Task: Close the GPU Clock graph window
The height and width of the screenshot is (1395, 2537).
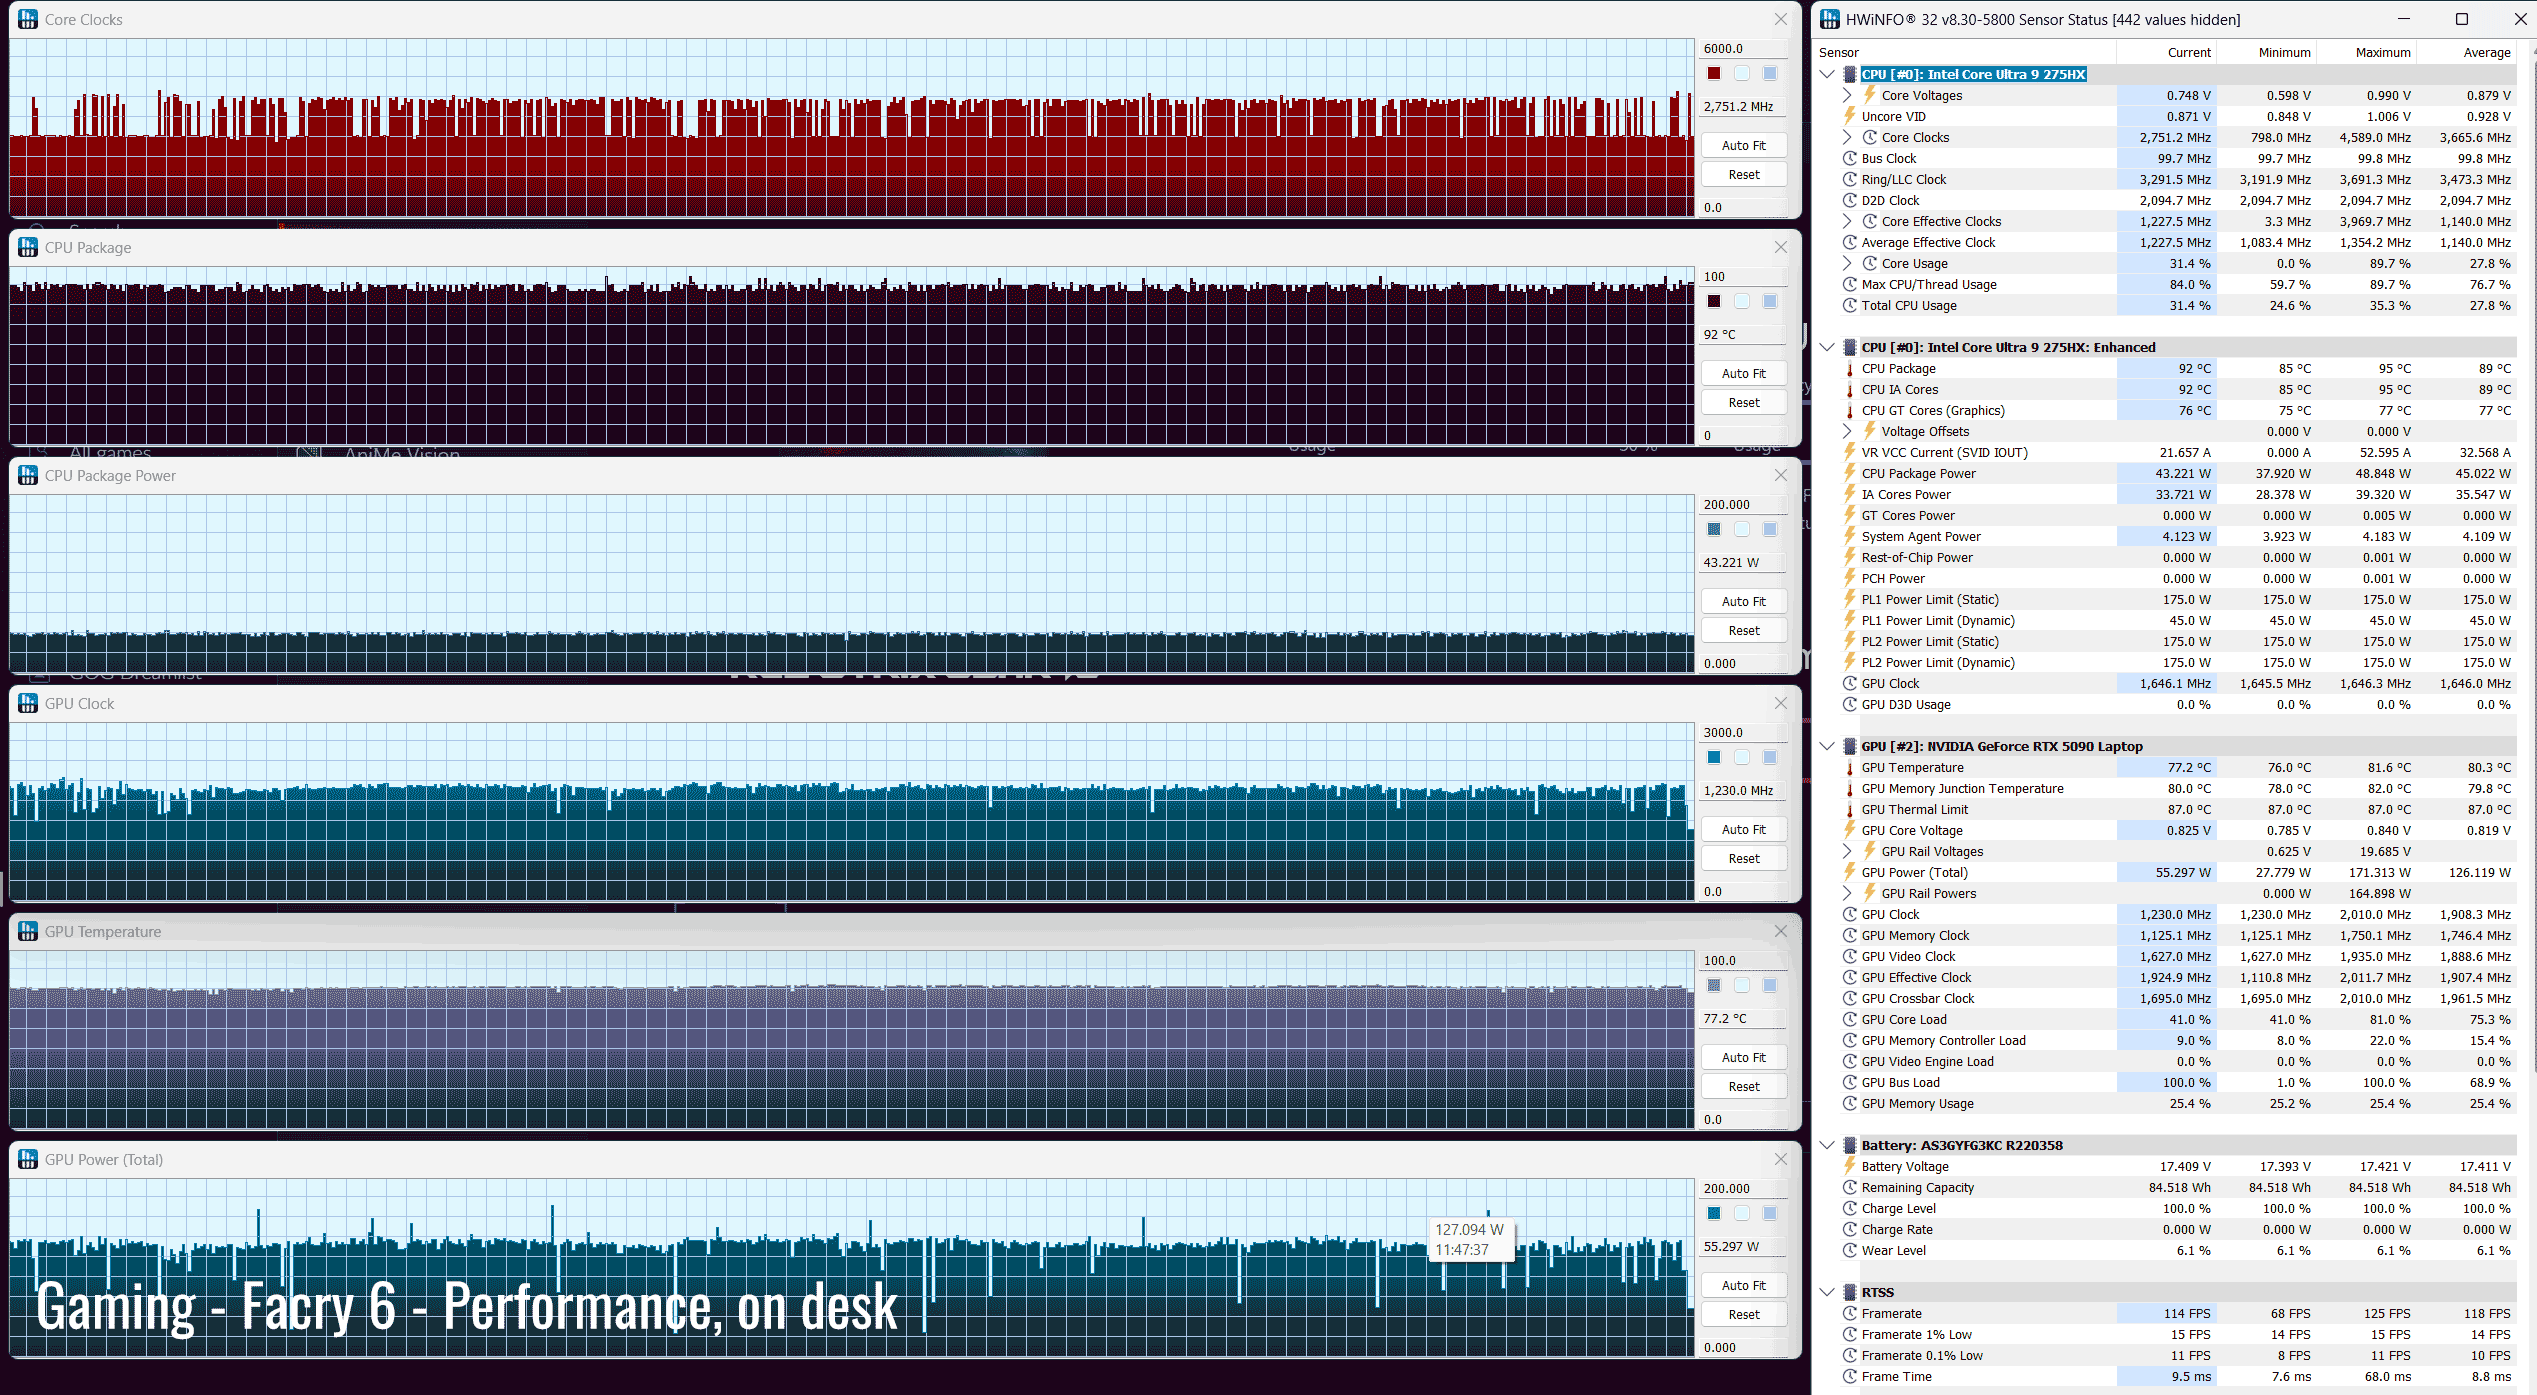Action: click(x=1780, y=704)
